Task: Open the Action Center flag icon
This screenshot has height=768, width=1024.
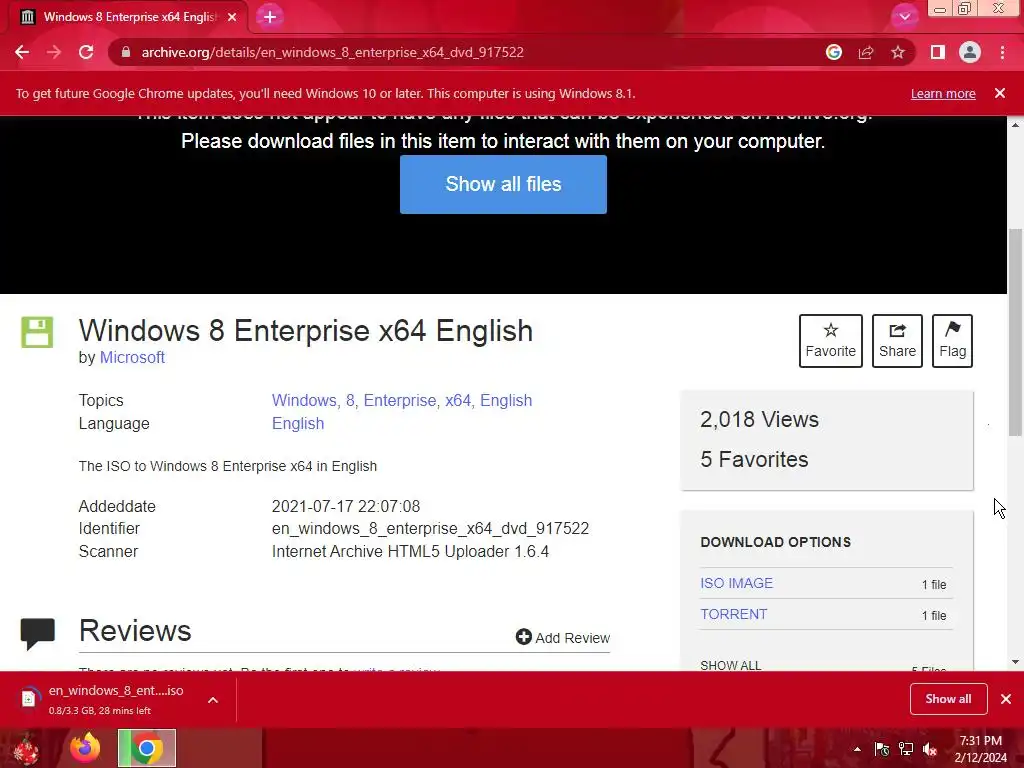Action: click(882, 749)
